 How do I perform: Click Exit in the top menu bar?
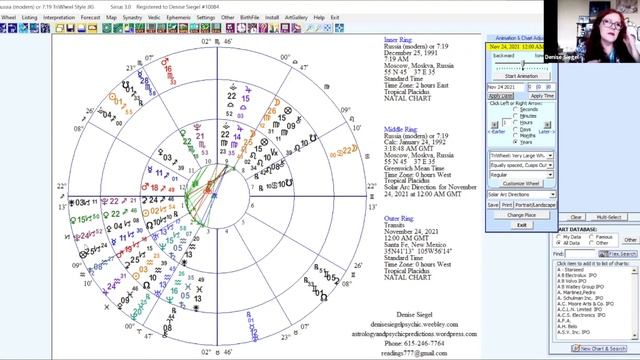coord(335,18)
